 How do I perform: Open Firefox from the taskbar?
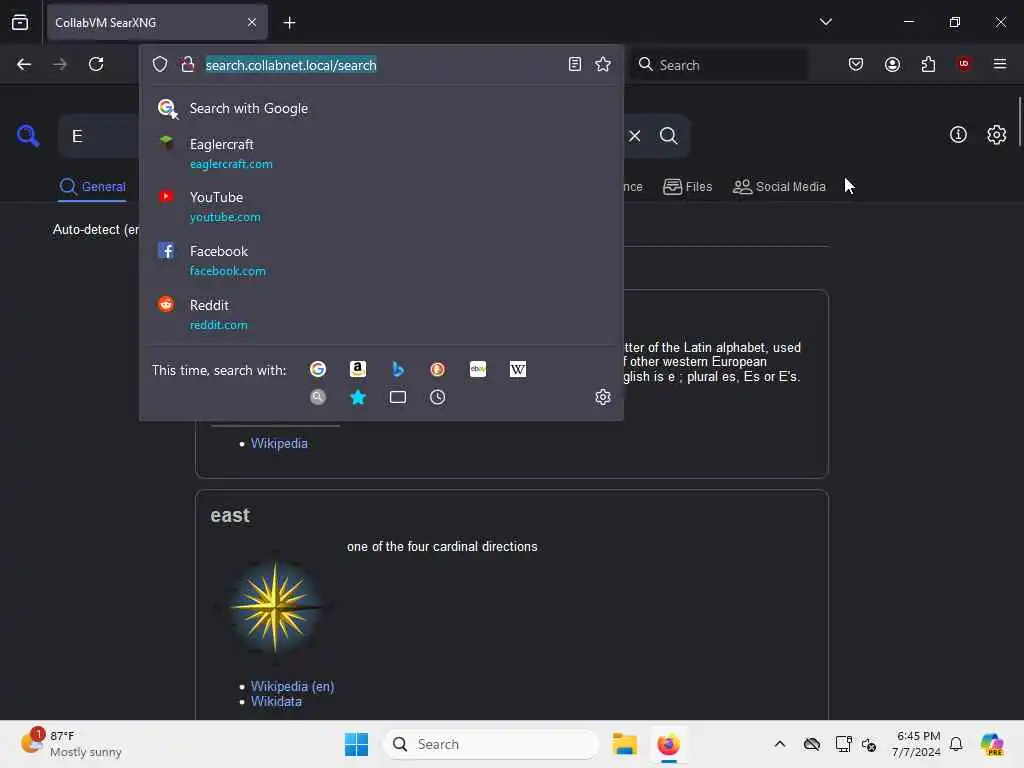(x=669, y=744)
